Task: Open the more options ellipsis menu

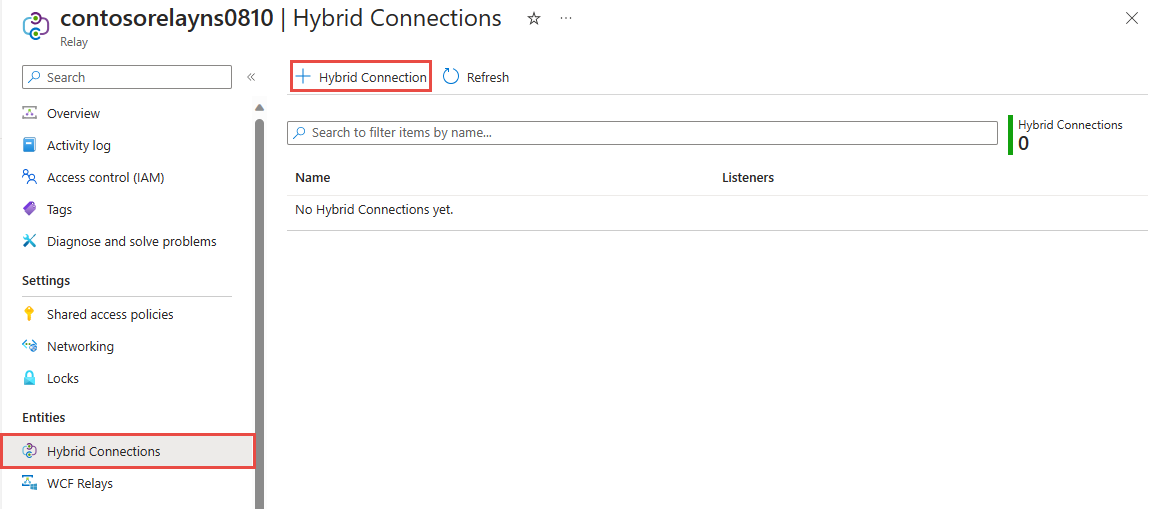Action: point(566,18)
